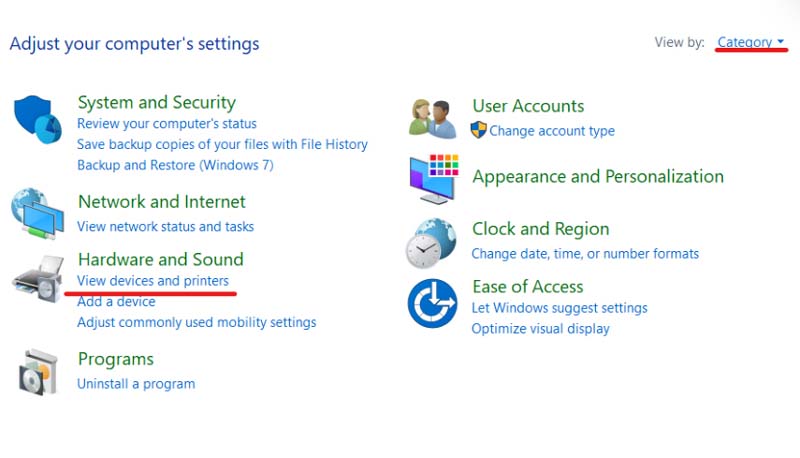Click the User Accounts people icon
The width and height of the screenshot is (800, 458).
[433, 117]
